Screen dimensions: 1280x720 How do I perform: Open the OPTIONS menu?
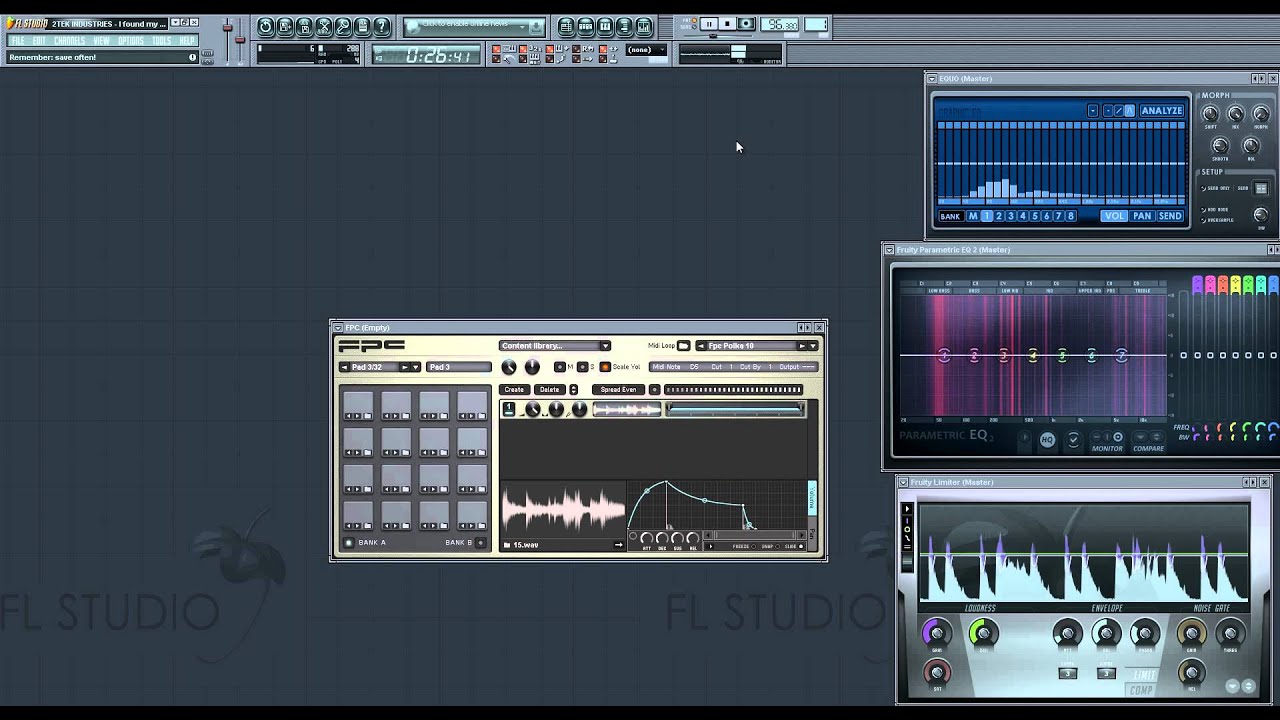tap(131, 41)
